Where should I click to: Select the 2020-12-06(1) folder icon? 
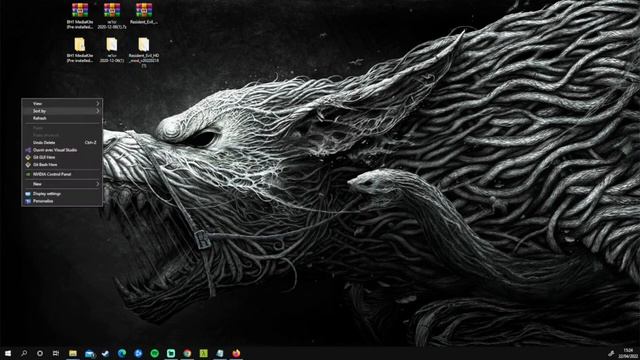(111, 44)
